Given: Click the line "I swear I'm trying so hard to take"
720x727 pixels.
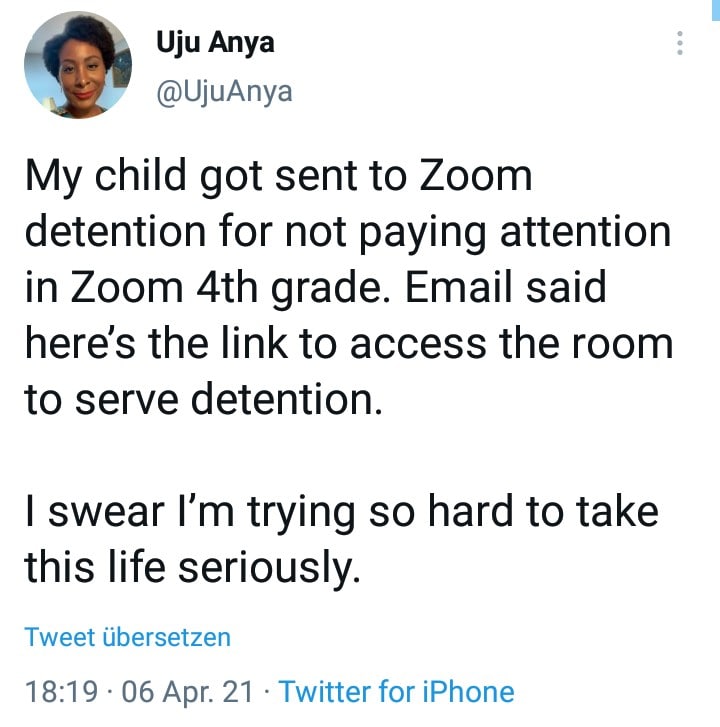Looking at the screenshot, I should click(341, 512).
